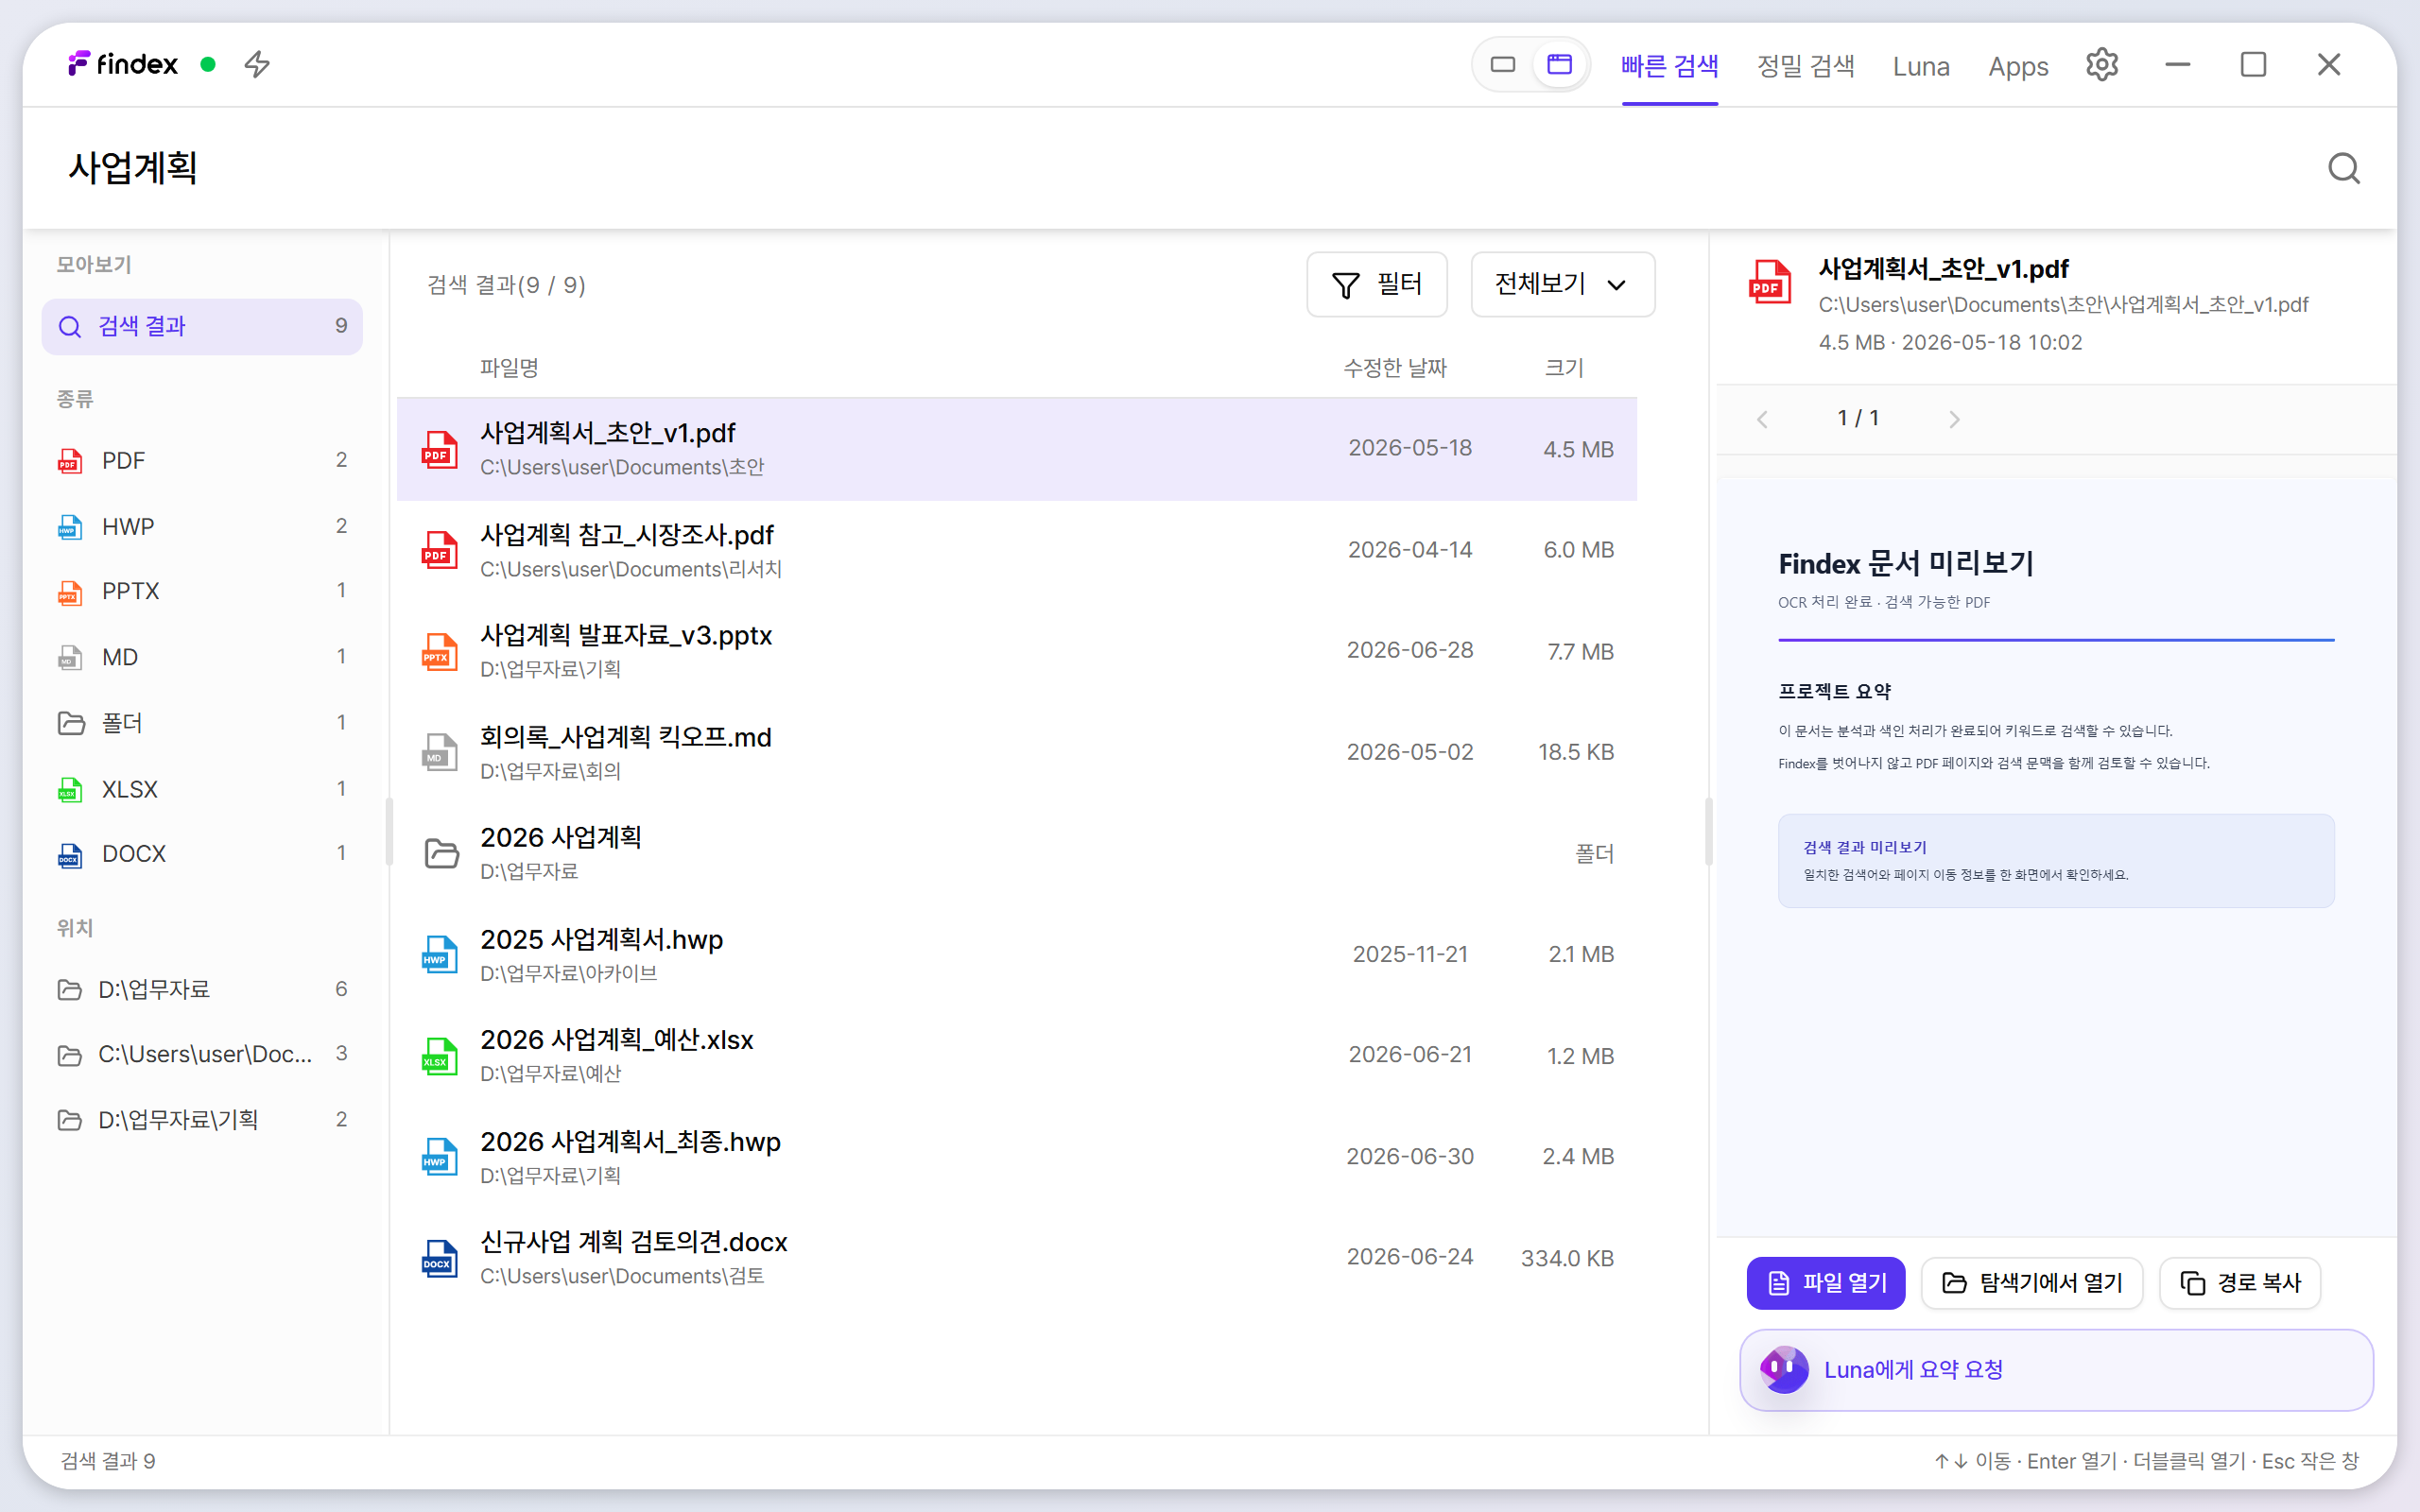Go to the Luna tab
Screen dimensions: 2420x1512
click(x=1921, y=66)
